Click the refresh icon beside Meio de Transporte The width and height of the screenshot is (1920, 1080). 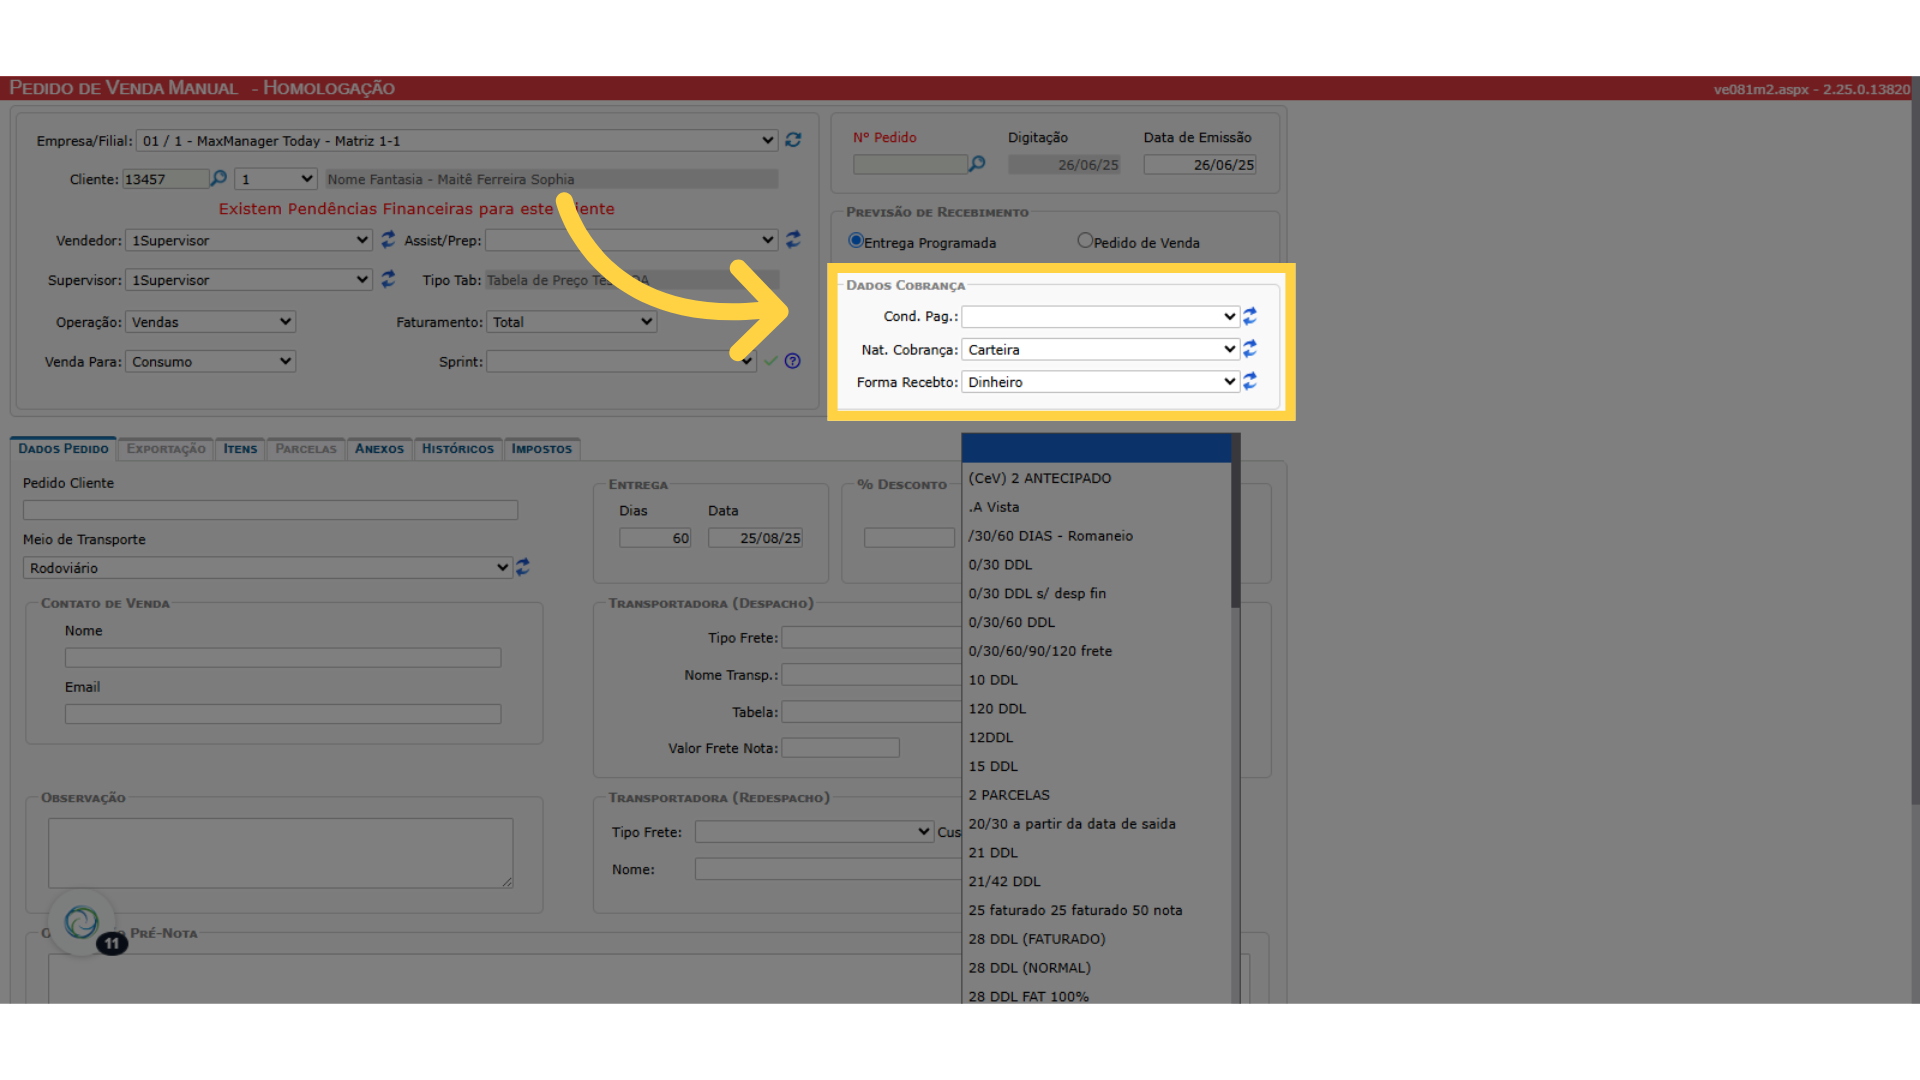(522, 567)
